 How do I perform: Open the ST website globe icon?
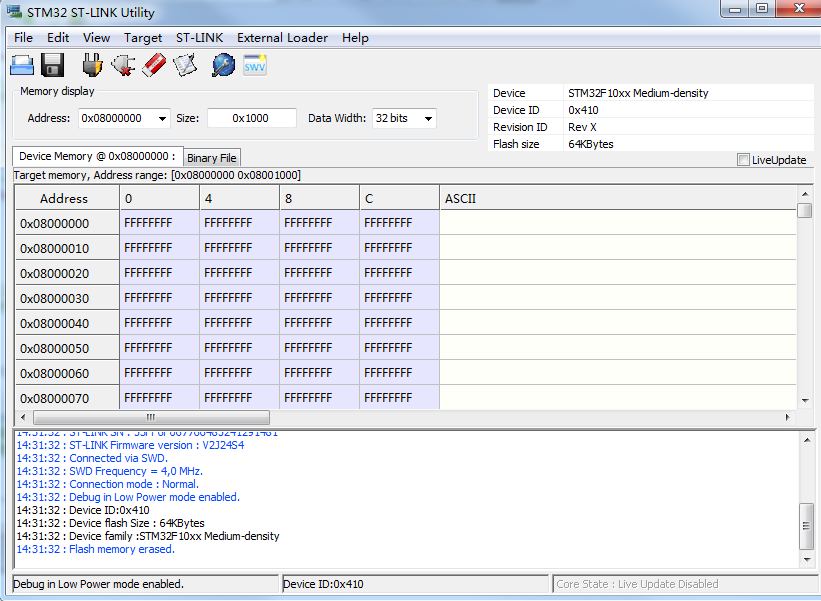pyautogui.click(x=224, y=65)
